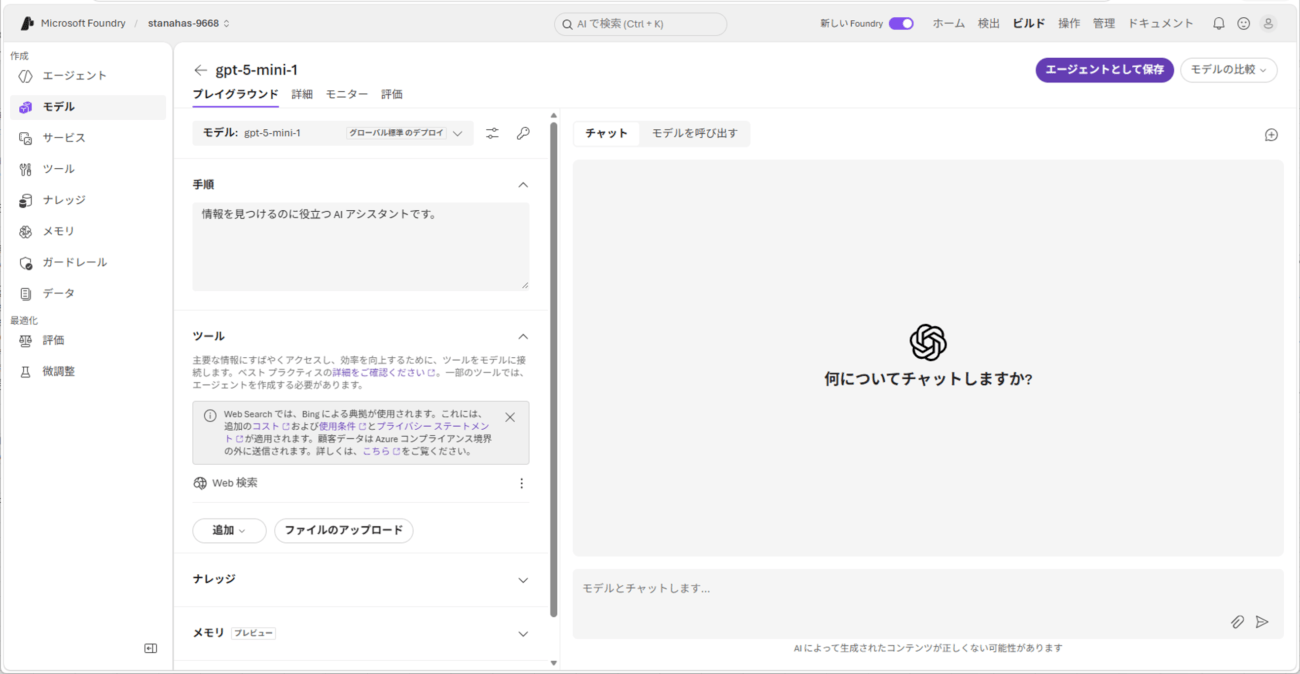1300x674 pixels.
Task: Open the notifications bell icon
Action: 1218,23
